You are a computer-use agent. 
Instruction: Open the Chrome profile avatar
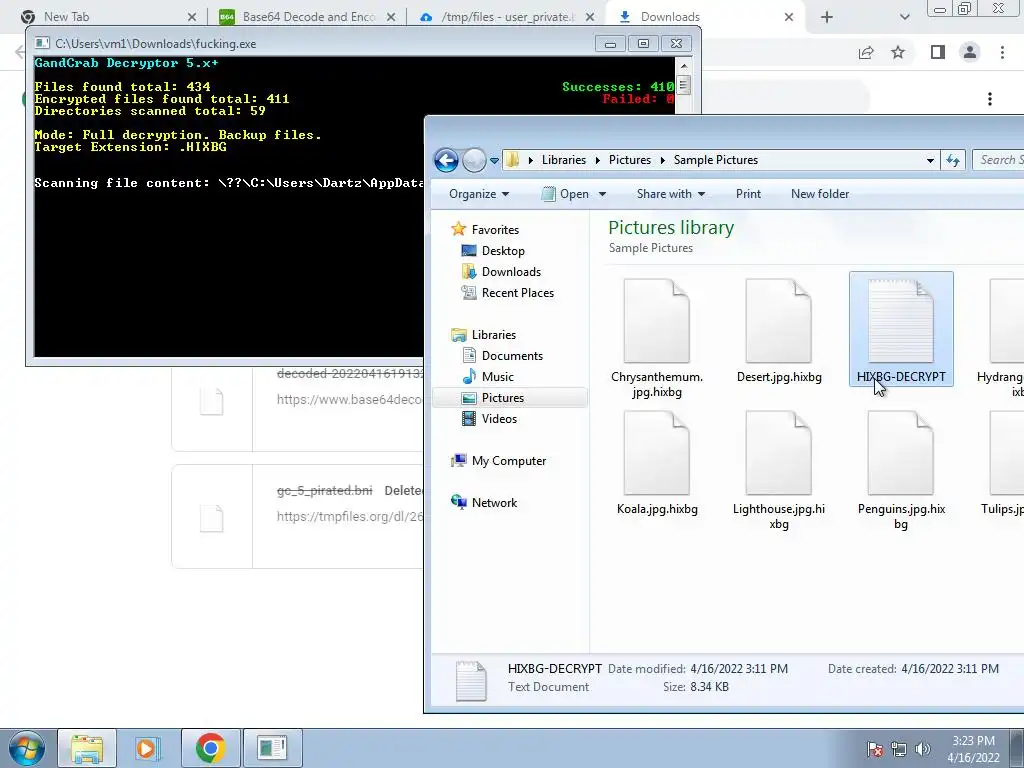click(x=970, y=53)
